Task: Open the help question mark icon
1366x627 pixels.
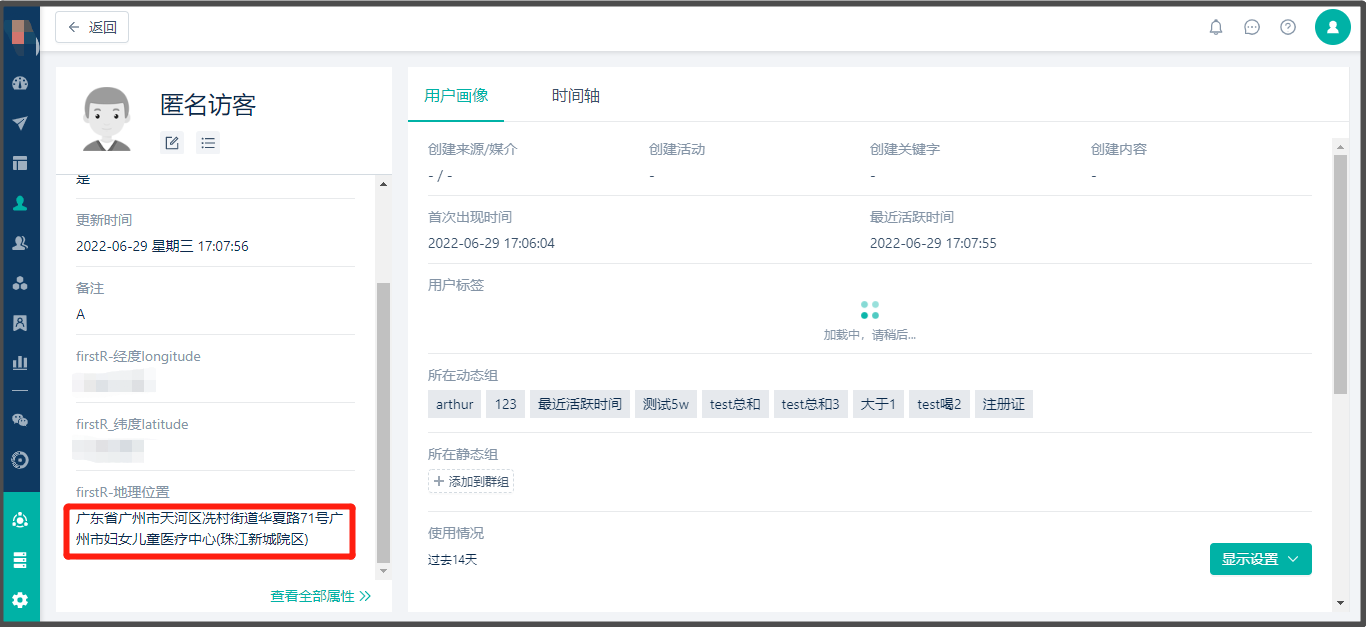Action: pos(1288,27)
